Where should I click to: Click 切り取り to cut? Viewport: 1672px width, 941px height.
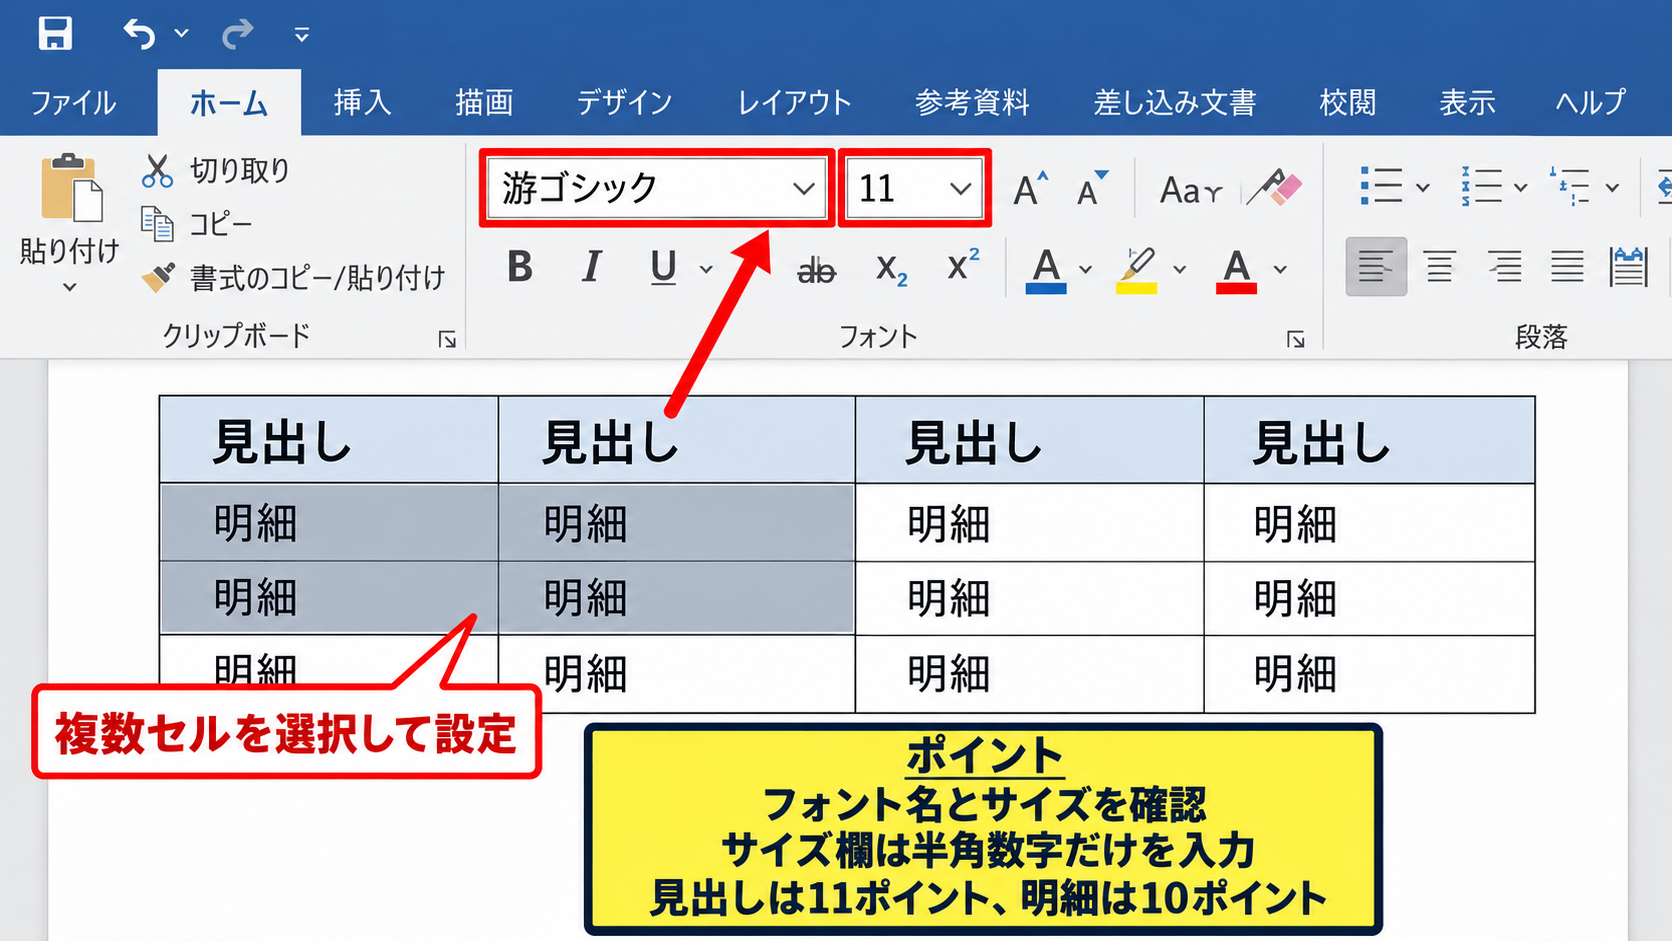[x=215, y=170]
